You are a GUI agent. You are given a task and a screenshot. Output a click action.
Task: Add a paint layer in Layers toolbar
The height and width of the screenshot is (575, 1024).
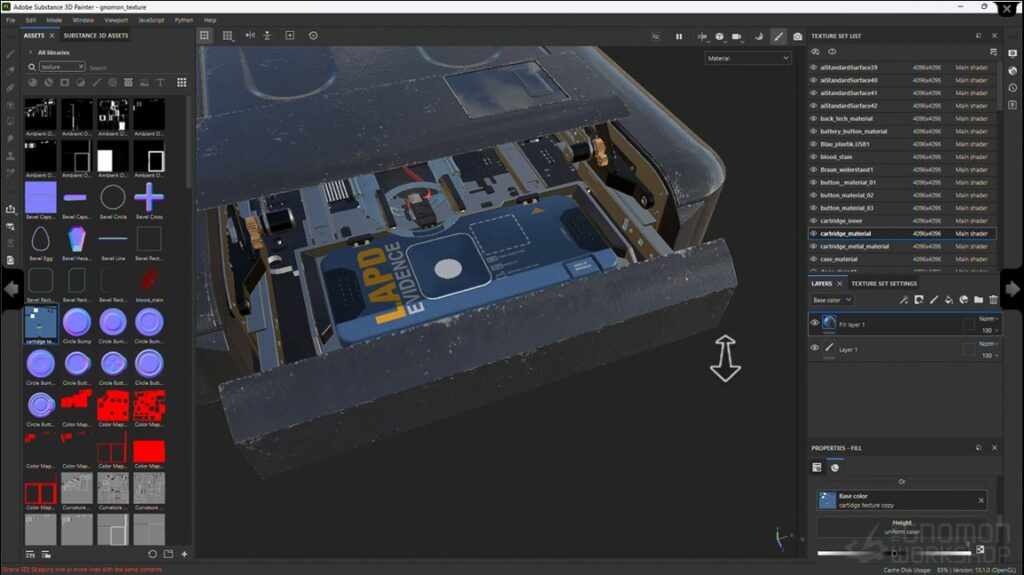tap(934, 300)
